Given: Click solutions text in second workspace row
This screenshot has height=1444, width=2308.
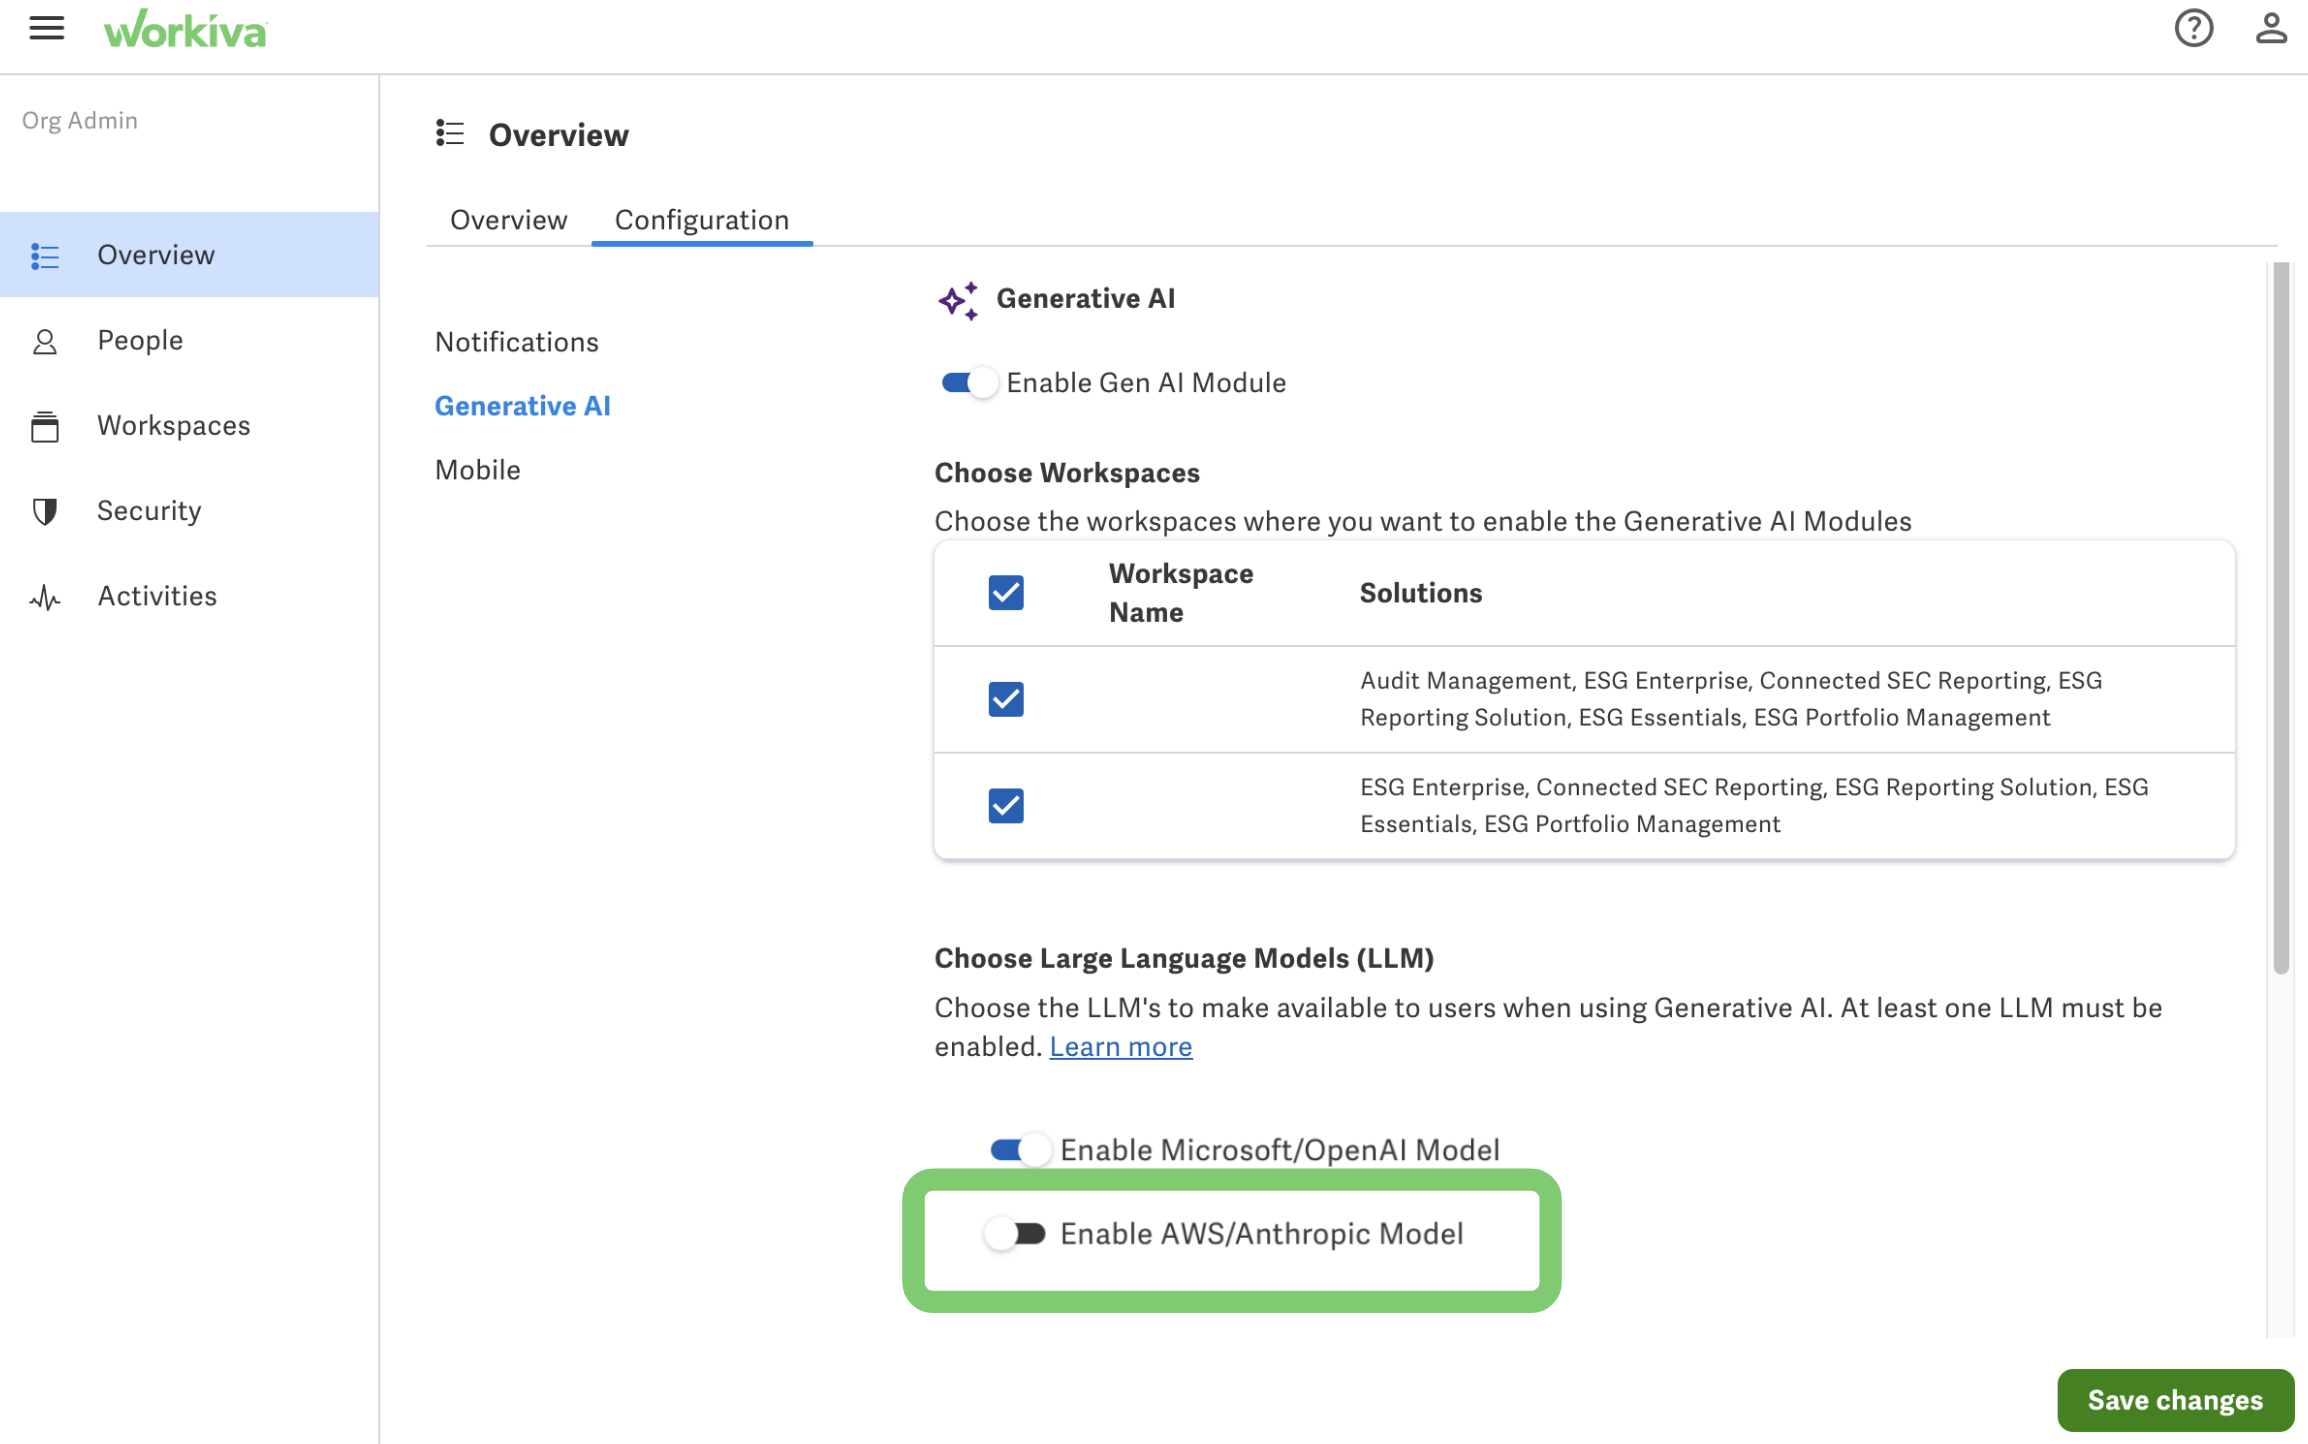Looking at the screenshot, I should click(x=1754, y=806).
